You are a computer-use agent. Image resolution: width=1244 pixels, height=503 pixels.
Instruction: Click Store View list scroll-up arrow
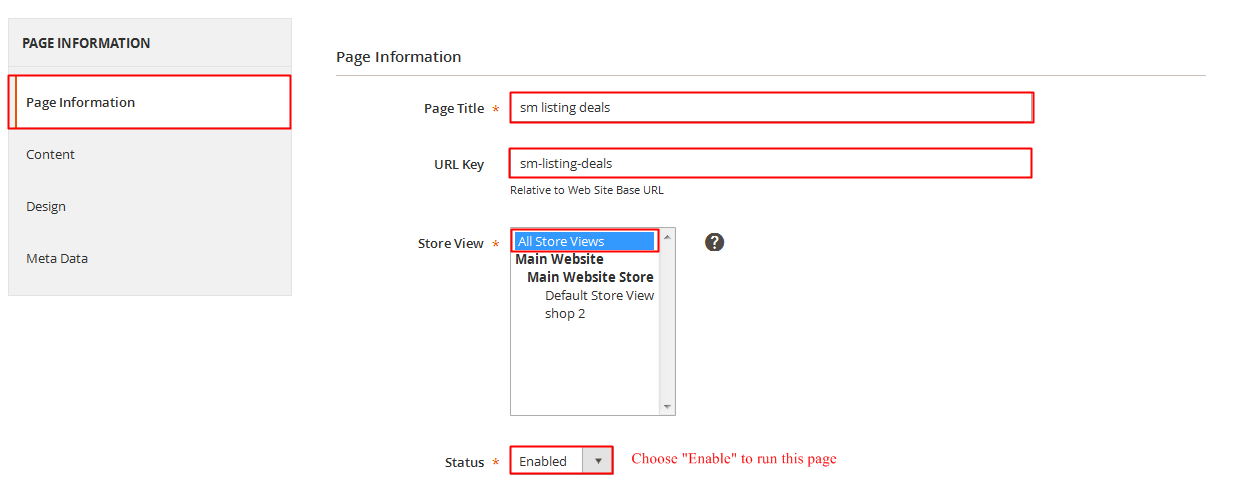click(x=667, y=237)
